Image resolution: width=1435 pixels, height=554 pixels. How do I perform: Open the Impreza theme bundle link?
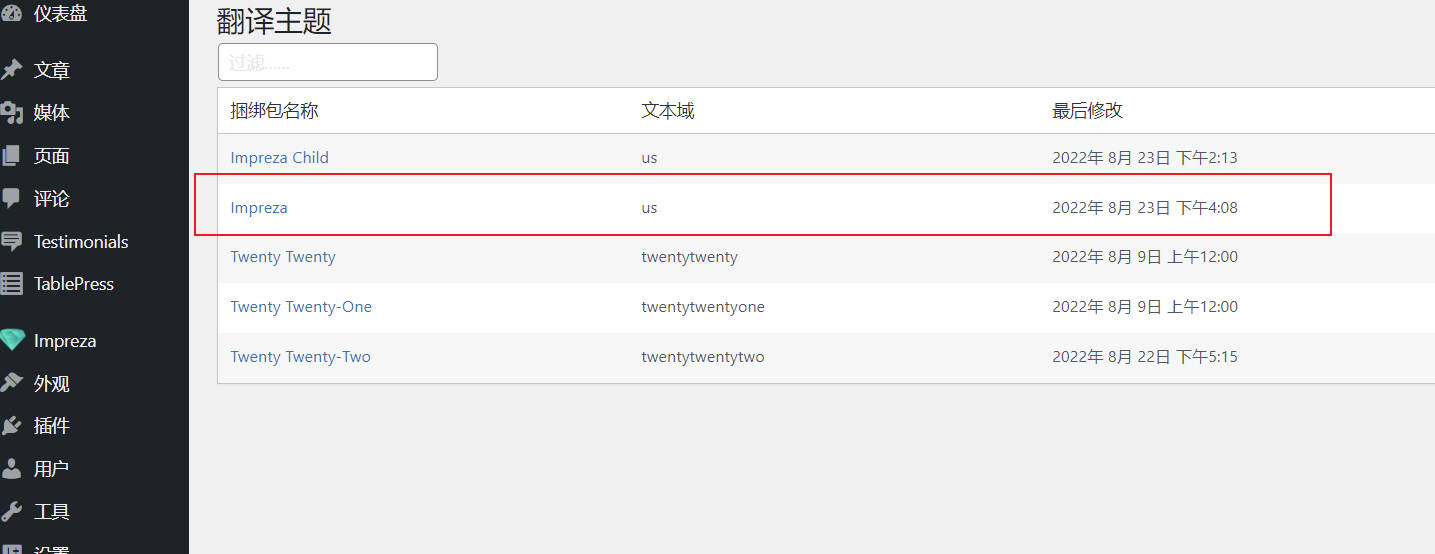pos(259,208)
